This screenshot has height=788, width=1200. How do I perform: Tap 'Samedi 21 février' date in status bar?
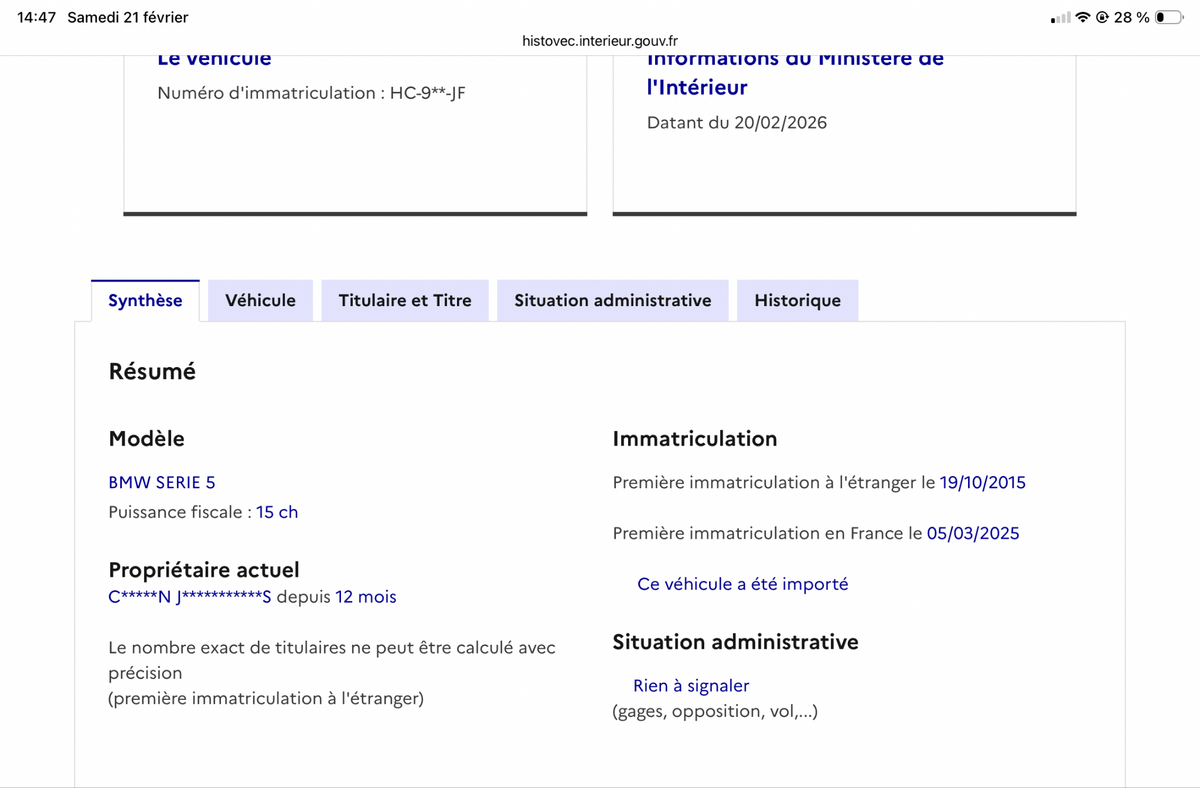point(128,17)
